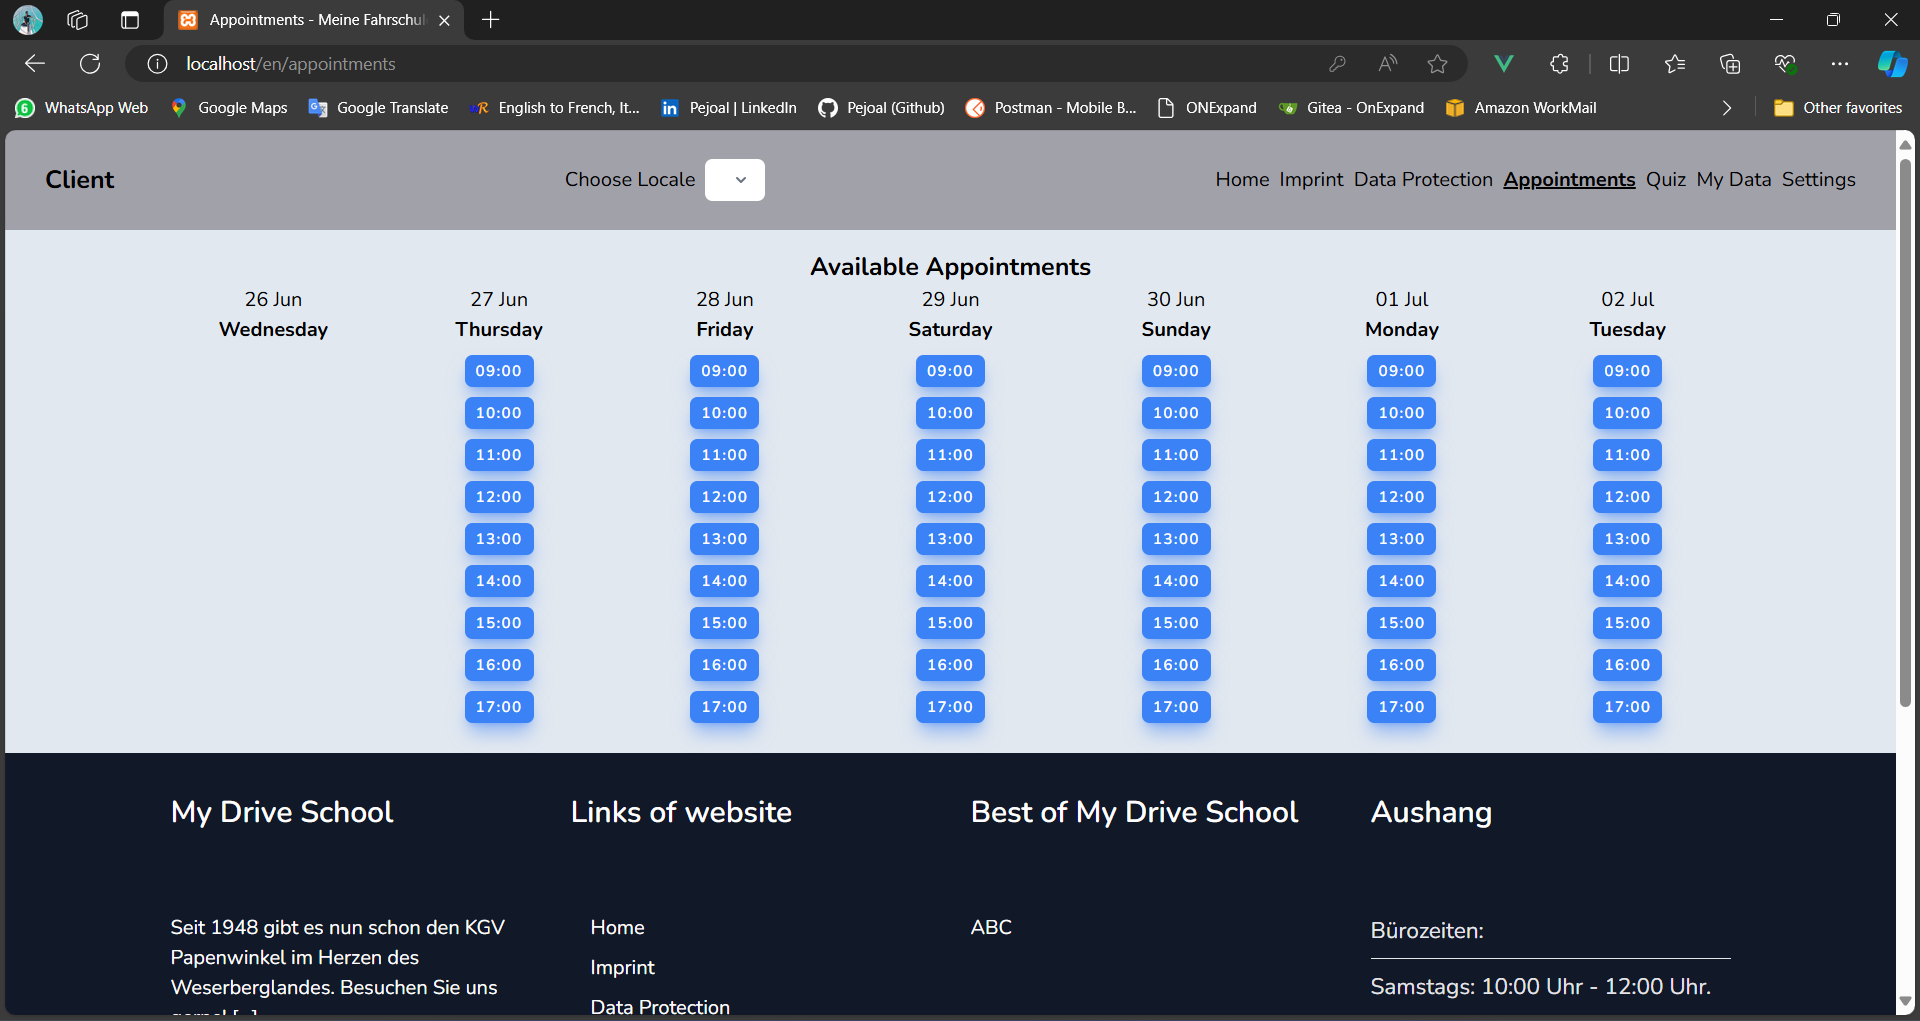
Task: Open the Gitea - OnExpand bookmark
Action: click(1352, 107)
